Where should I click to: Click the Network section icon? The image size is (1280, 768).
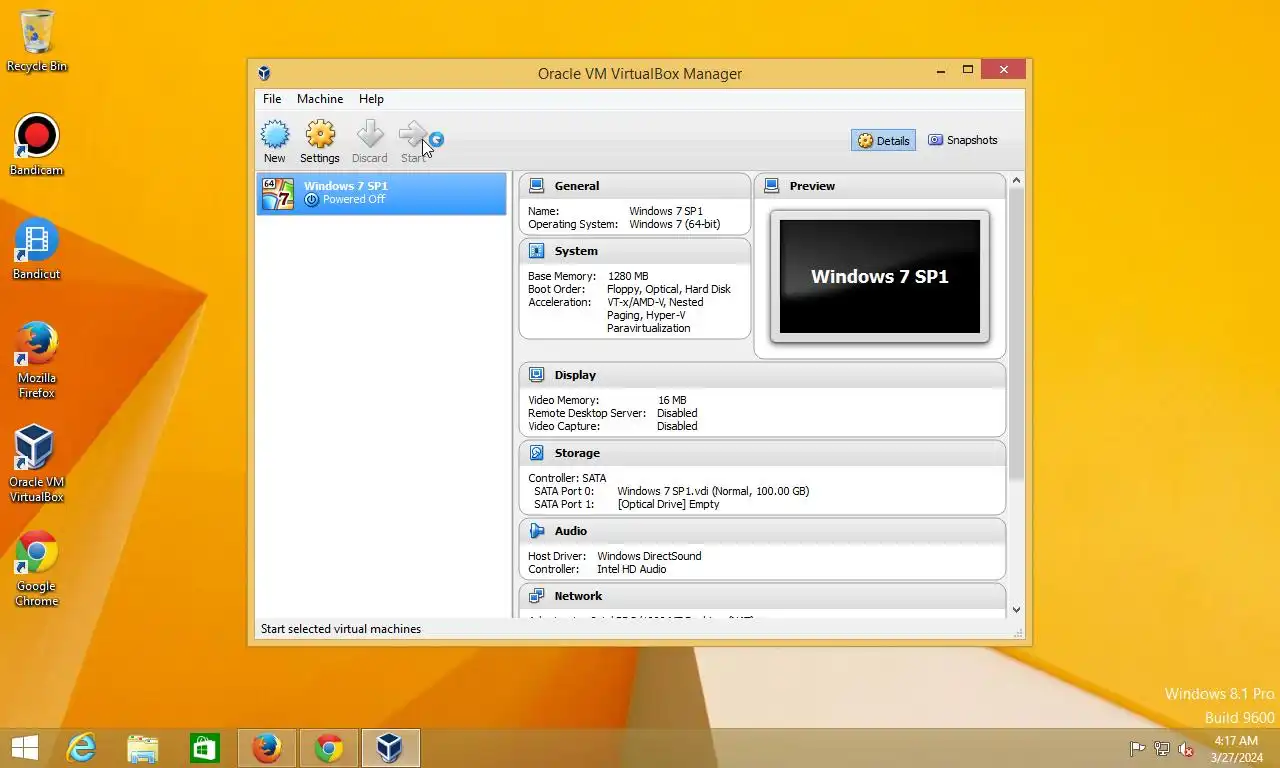tap(536, 596)
